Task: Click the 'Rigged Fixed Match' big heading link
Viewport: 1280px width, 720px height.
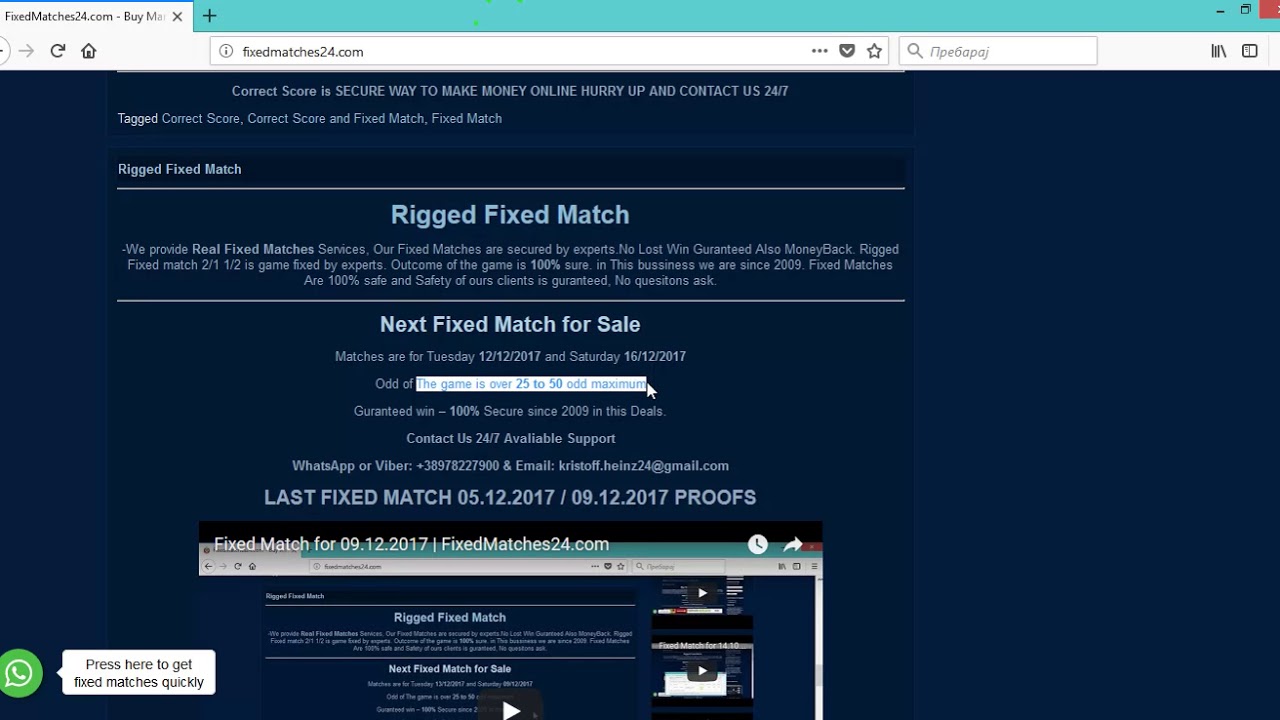Action: pyautogui.click(x=510, y=215)
